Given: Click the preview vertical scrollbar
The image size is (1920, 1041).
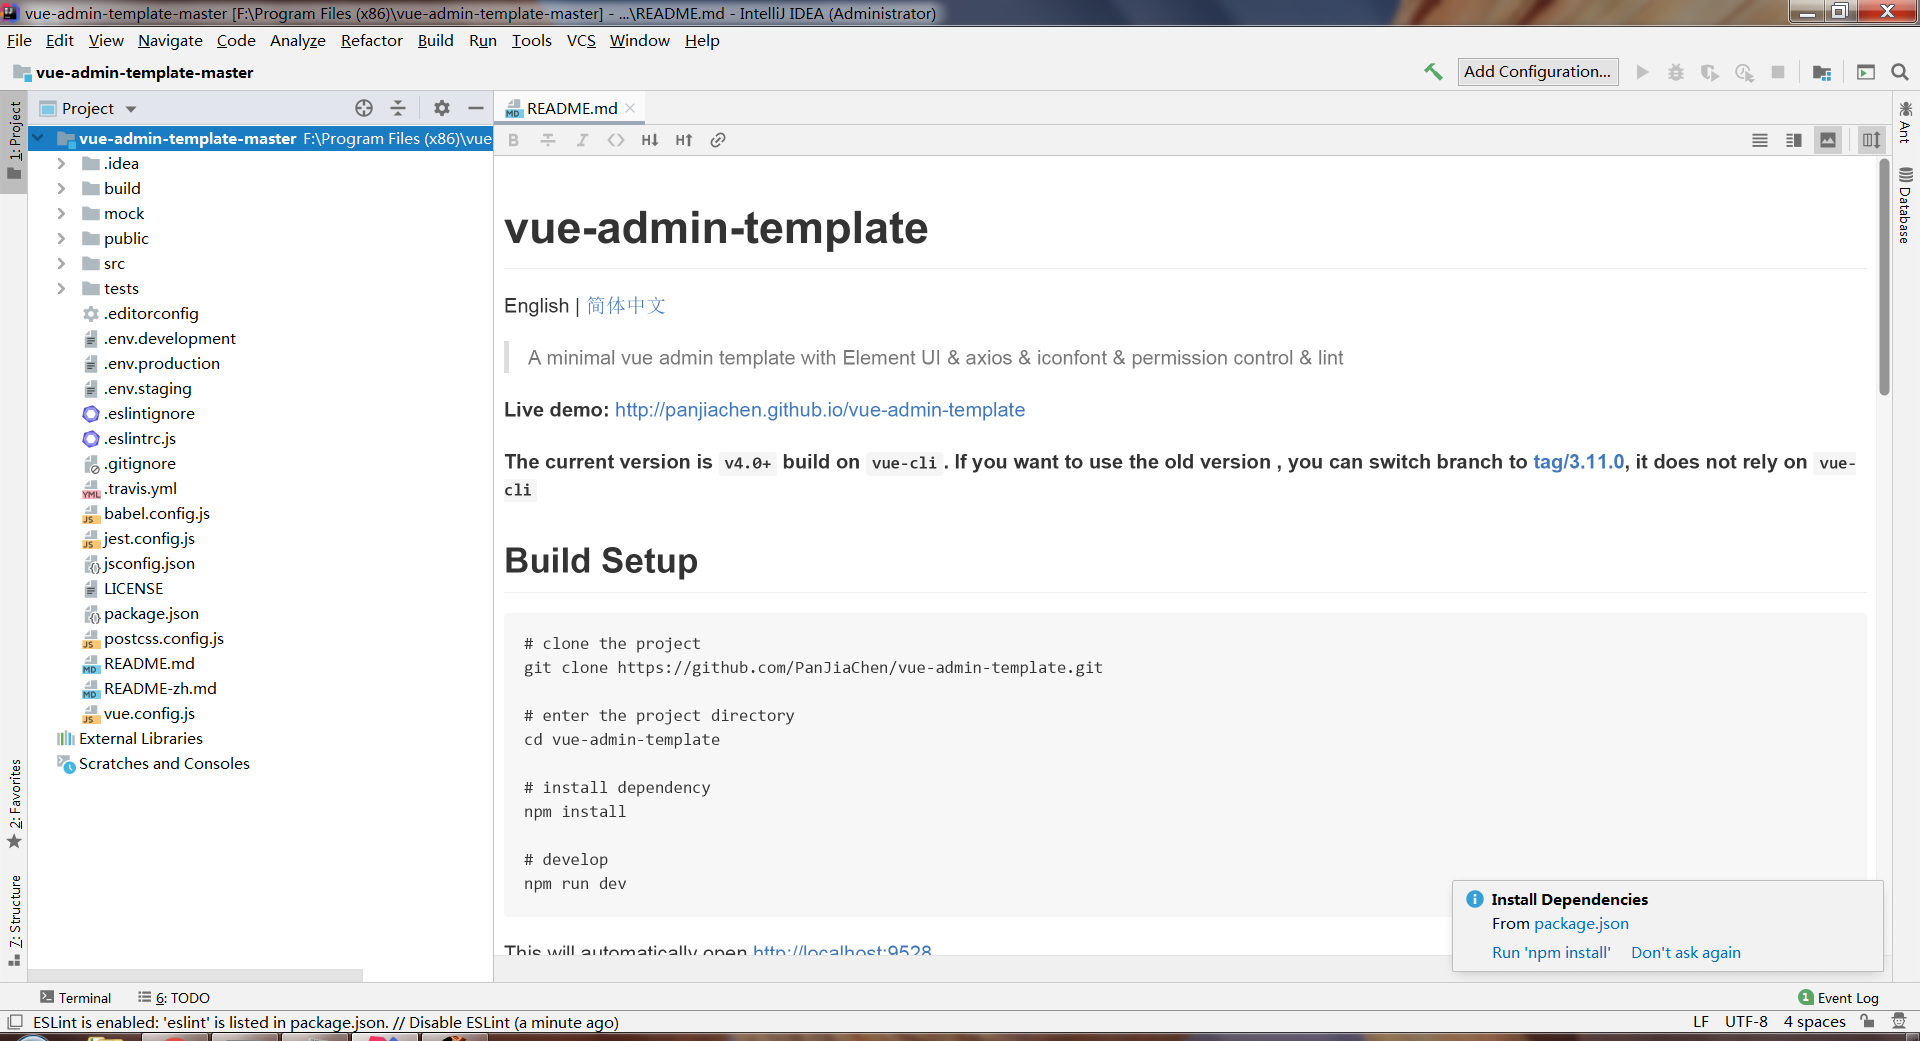Looking at the screenshot, I should [1884, 277].
